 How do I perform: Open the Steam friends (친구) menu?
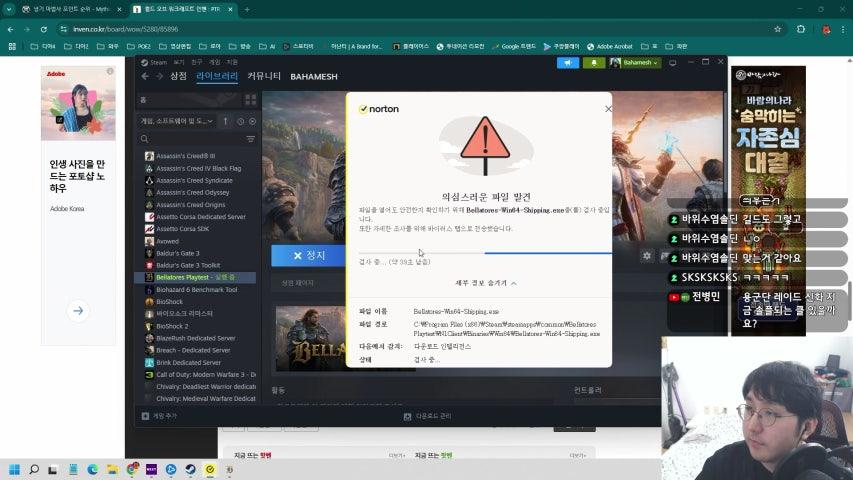(196, 63)
